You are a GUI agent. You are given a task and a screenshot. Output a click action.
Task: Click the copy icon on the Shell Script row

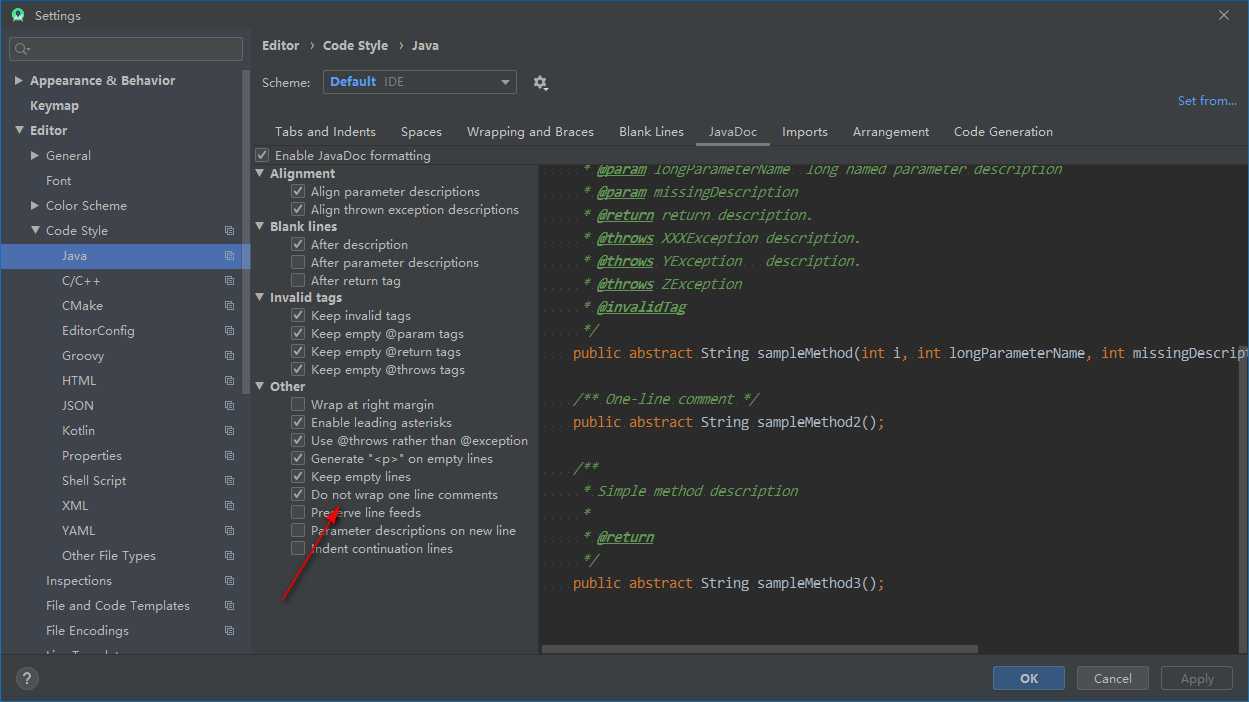229,481
